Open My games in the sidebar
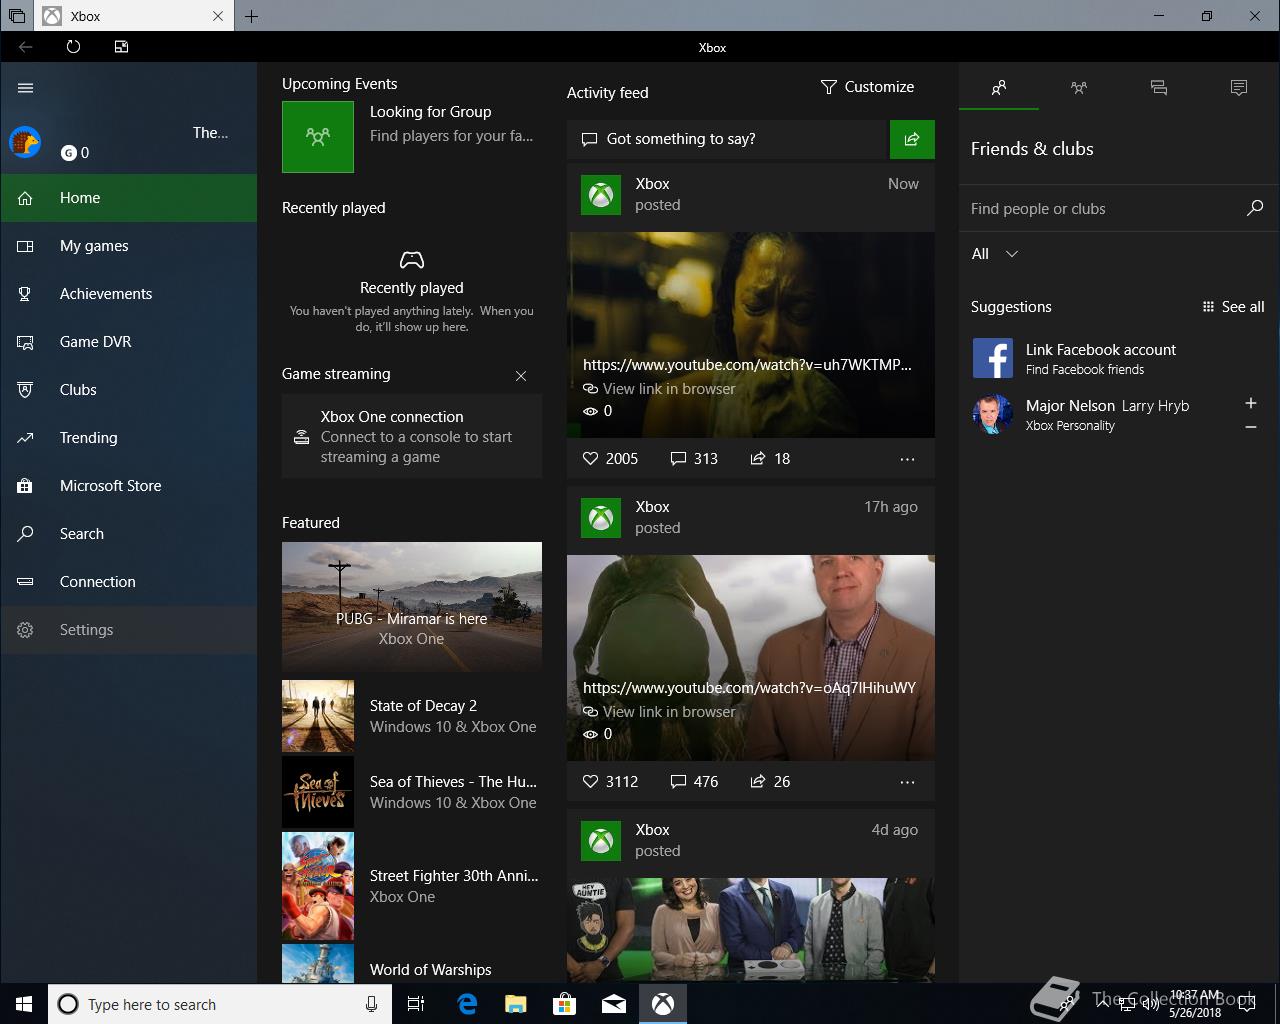 click(128, 246)
